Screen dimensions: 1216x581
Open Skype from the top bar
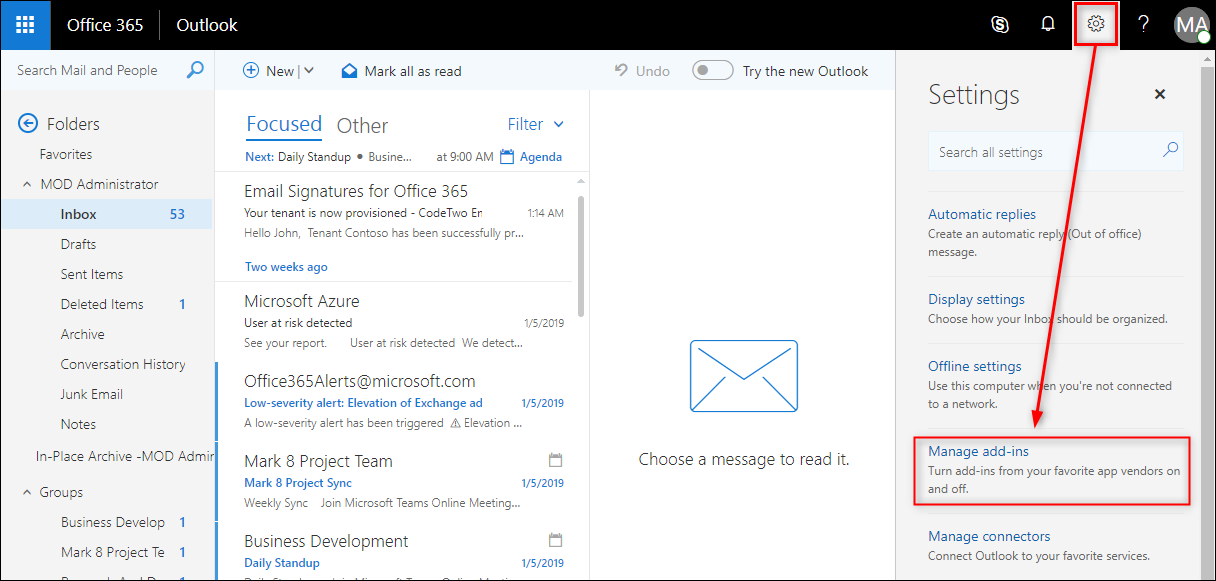click(x=1000, y=24)
